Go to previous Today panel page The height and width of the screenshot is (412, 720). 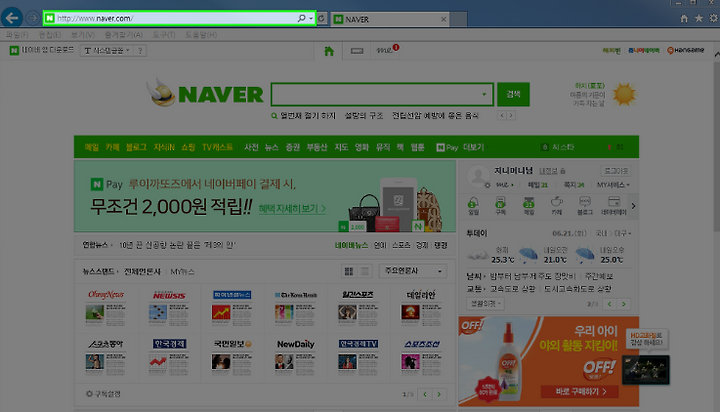click(x=609, y=304)
